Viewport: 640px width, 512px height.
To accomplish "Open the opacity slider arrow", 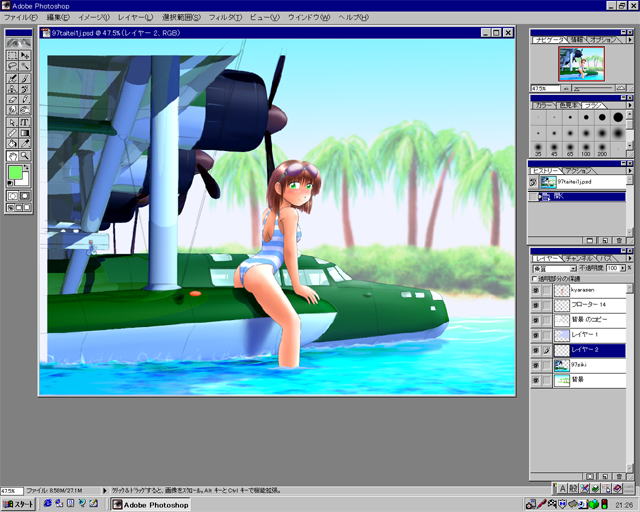I will click(x=623, y=268).
